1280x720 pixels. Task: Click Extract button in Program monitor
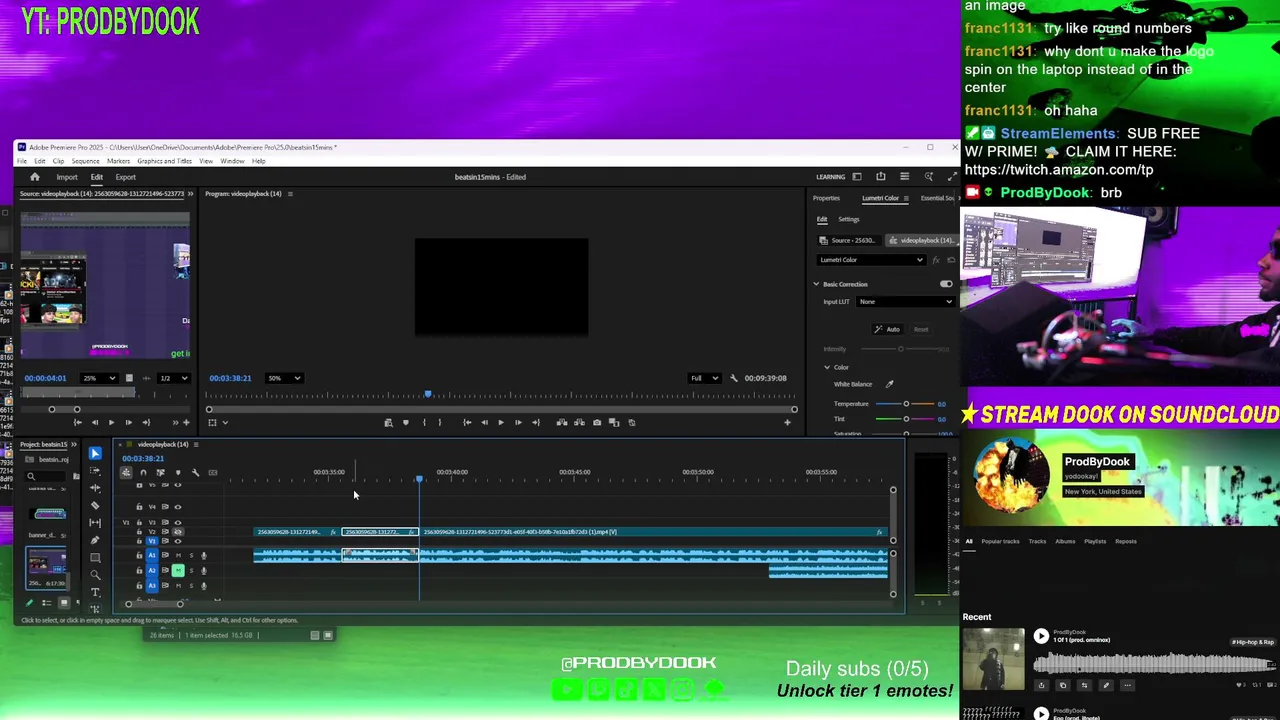coord(579,422)
